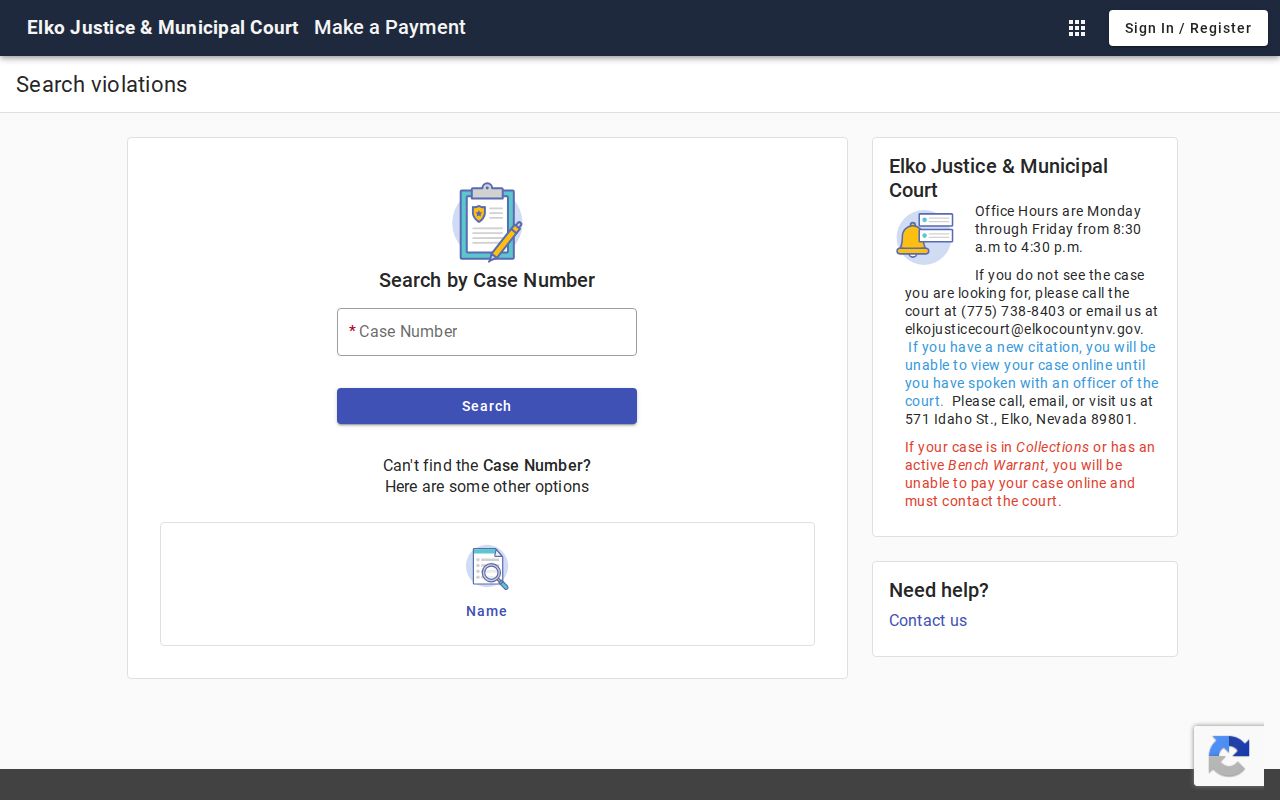1280x800 pixels.
Task: Click the Office Hours text
Action: point(1058,229)
